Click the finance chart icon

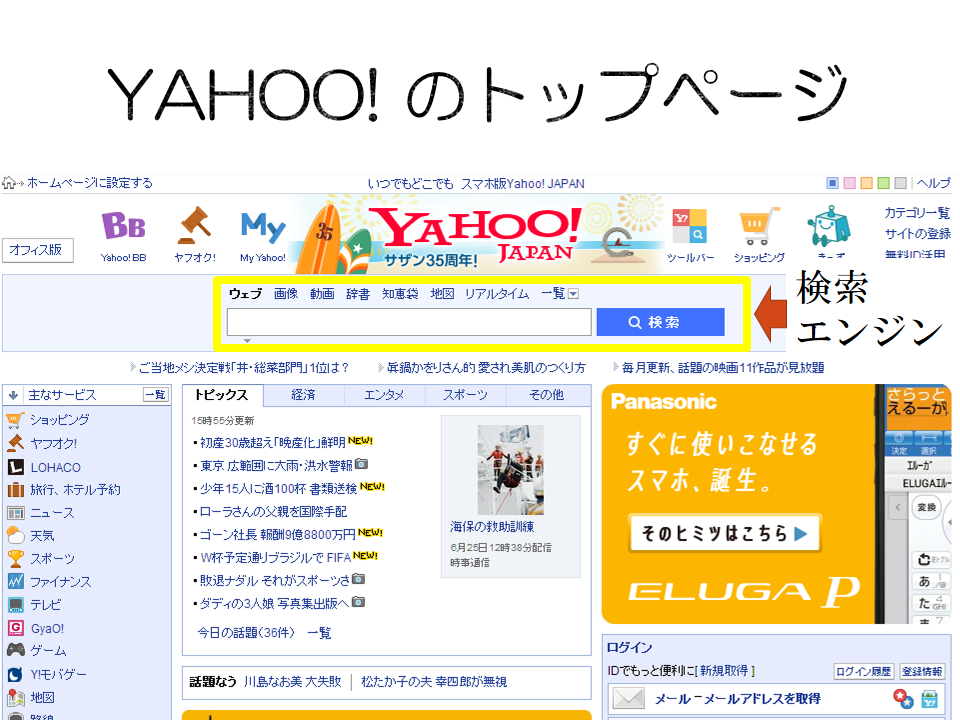click(15, 581)
